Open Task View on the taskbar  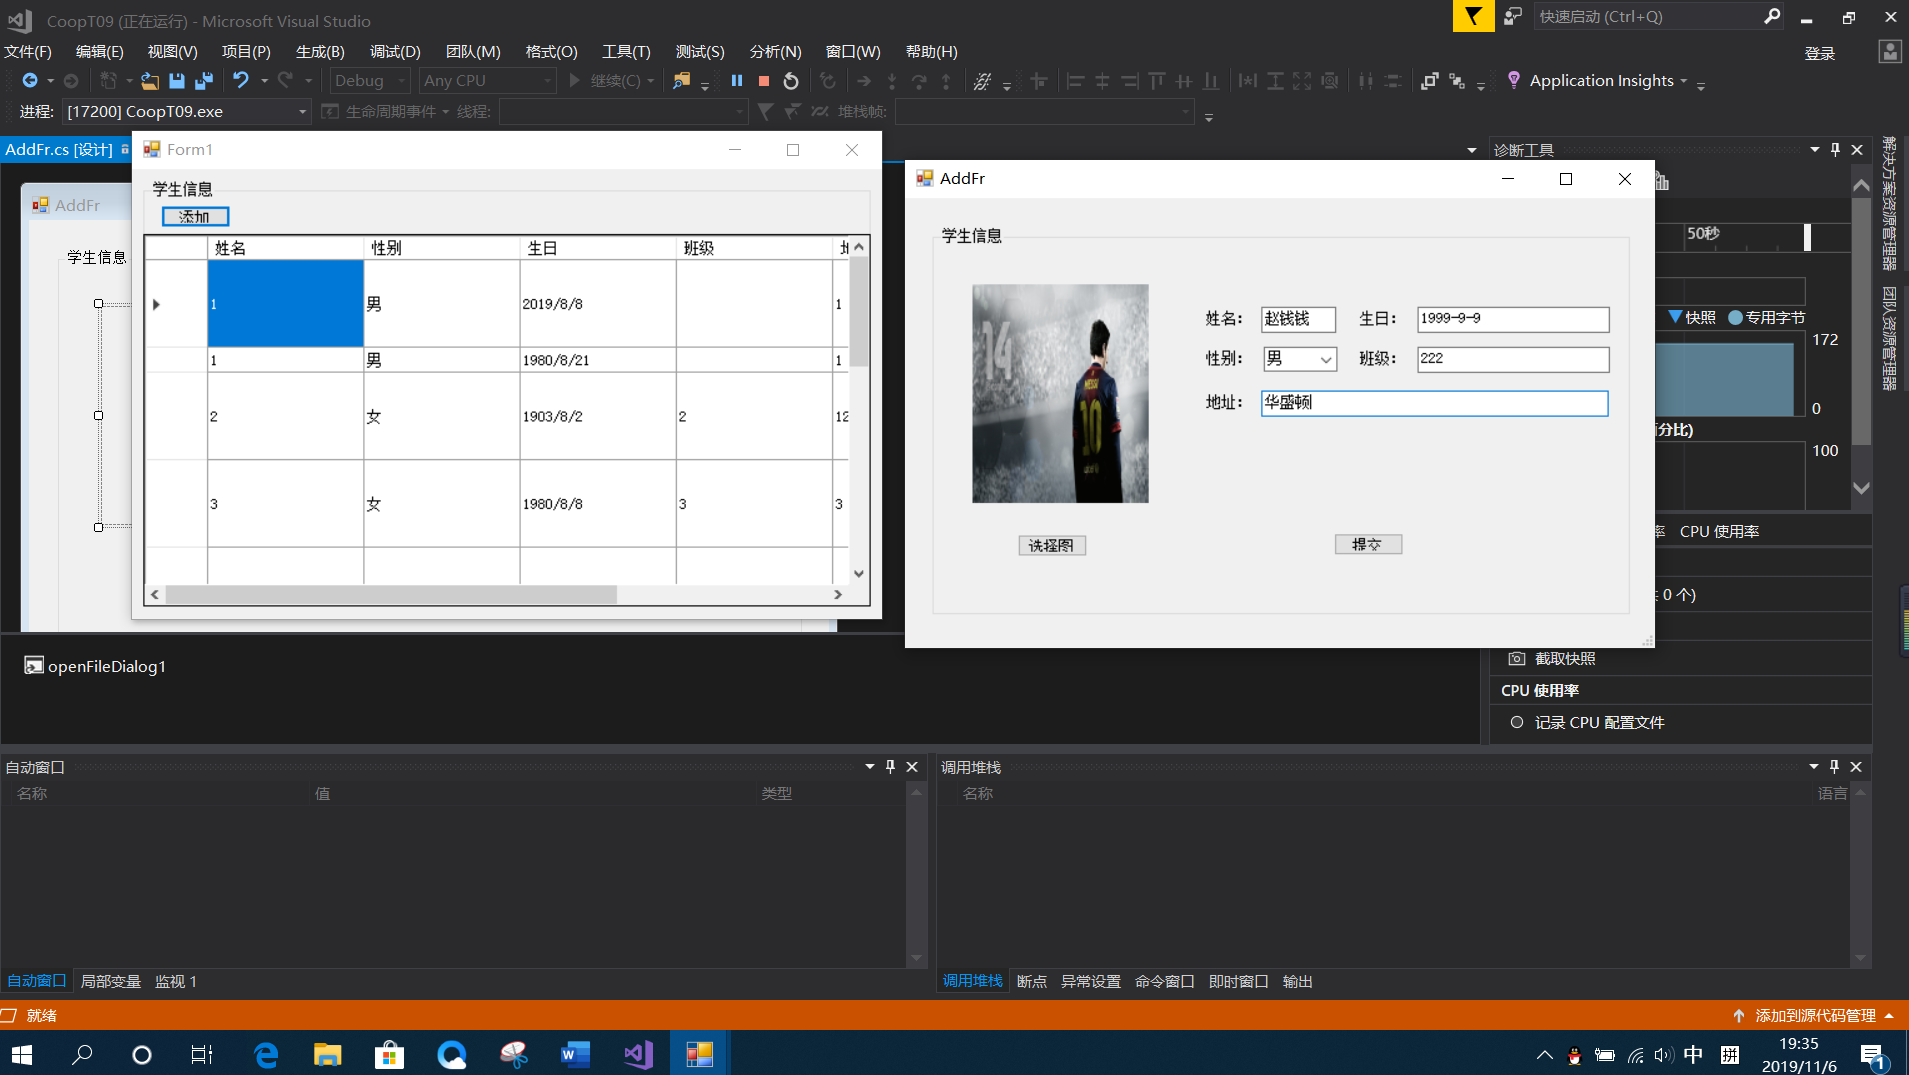pos(202,1054)
